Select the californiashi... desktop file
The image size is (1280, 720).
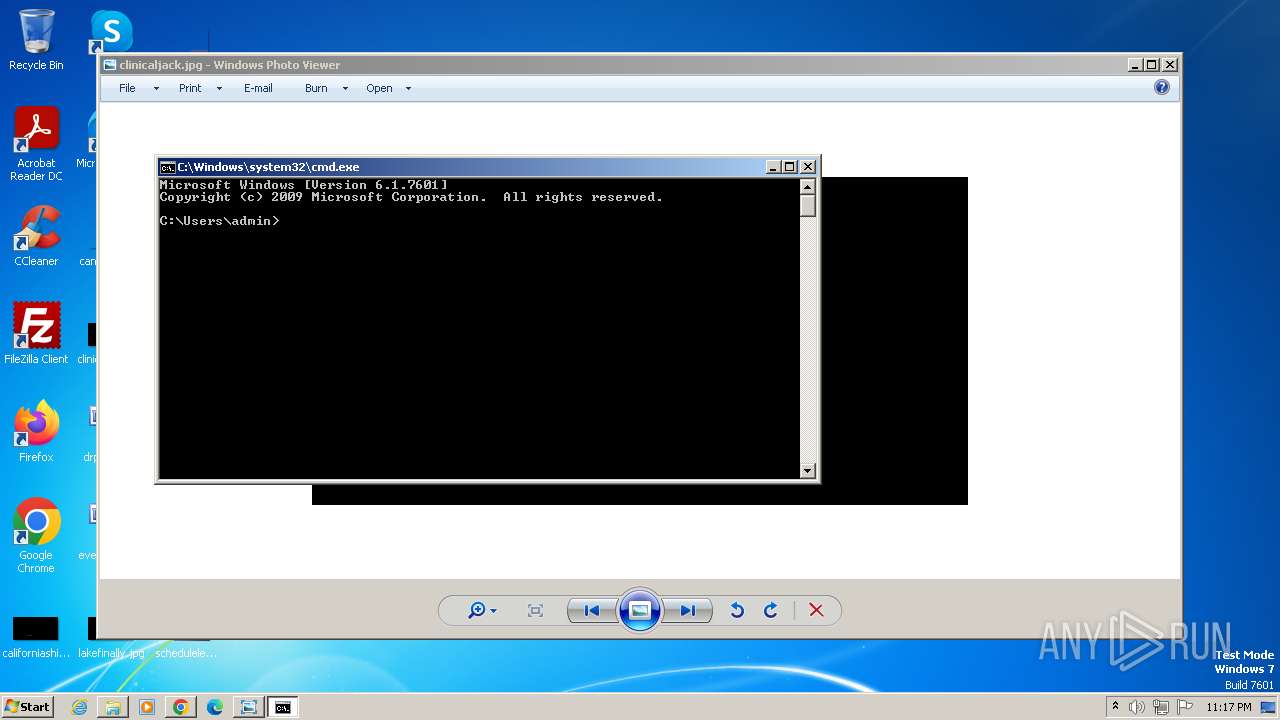click(x=36, y=638)
